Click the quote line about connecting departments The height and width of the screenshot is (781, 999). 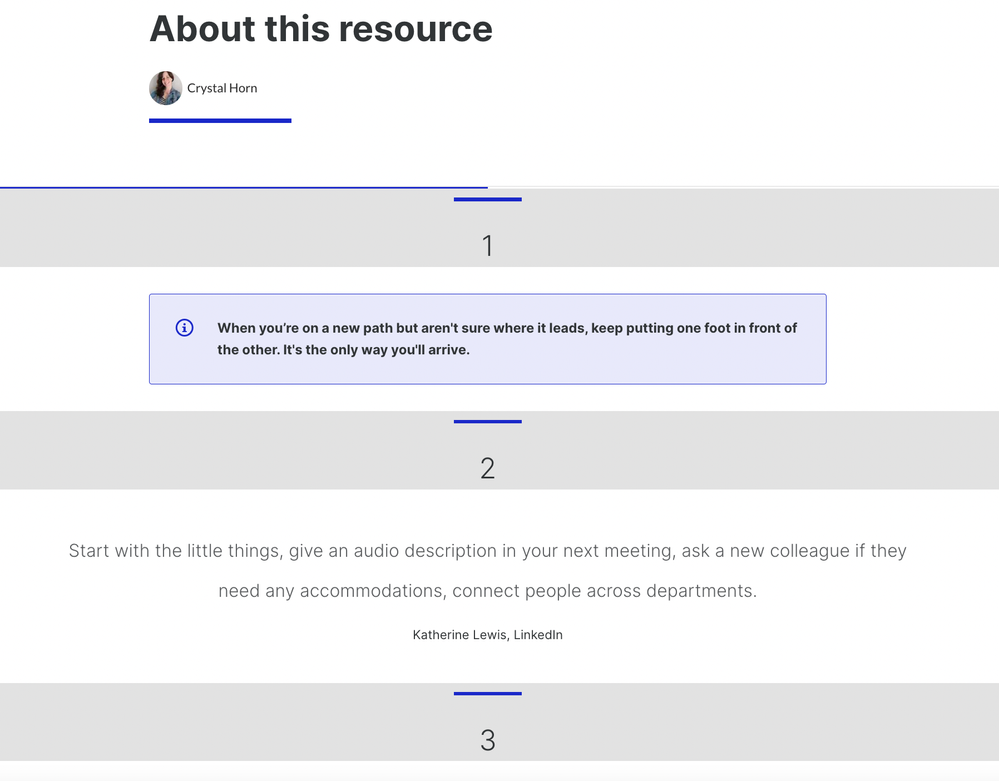pos(487,591)
